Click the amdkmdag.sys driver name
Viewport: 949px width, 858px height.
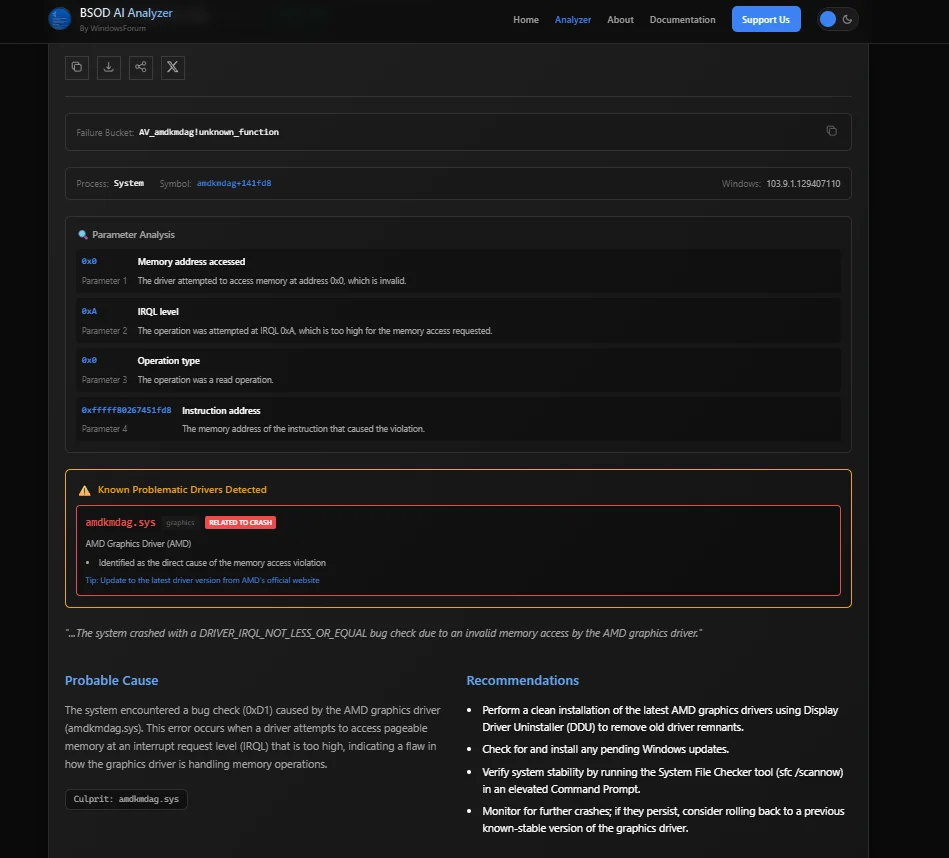[x=120, y=522]
